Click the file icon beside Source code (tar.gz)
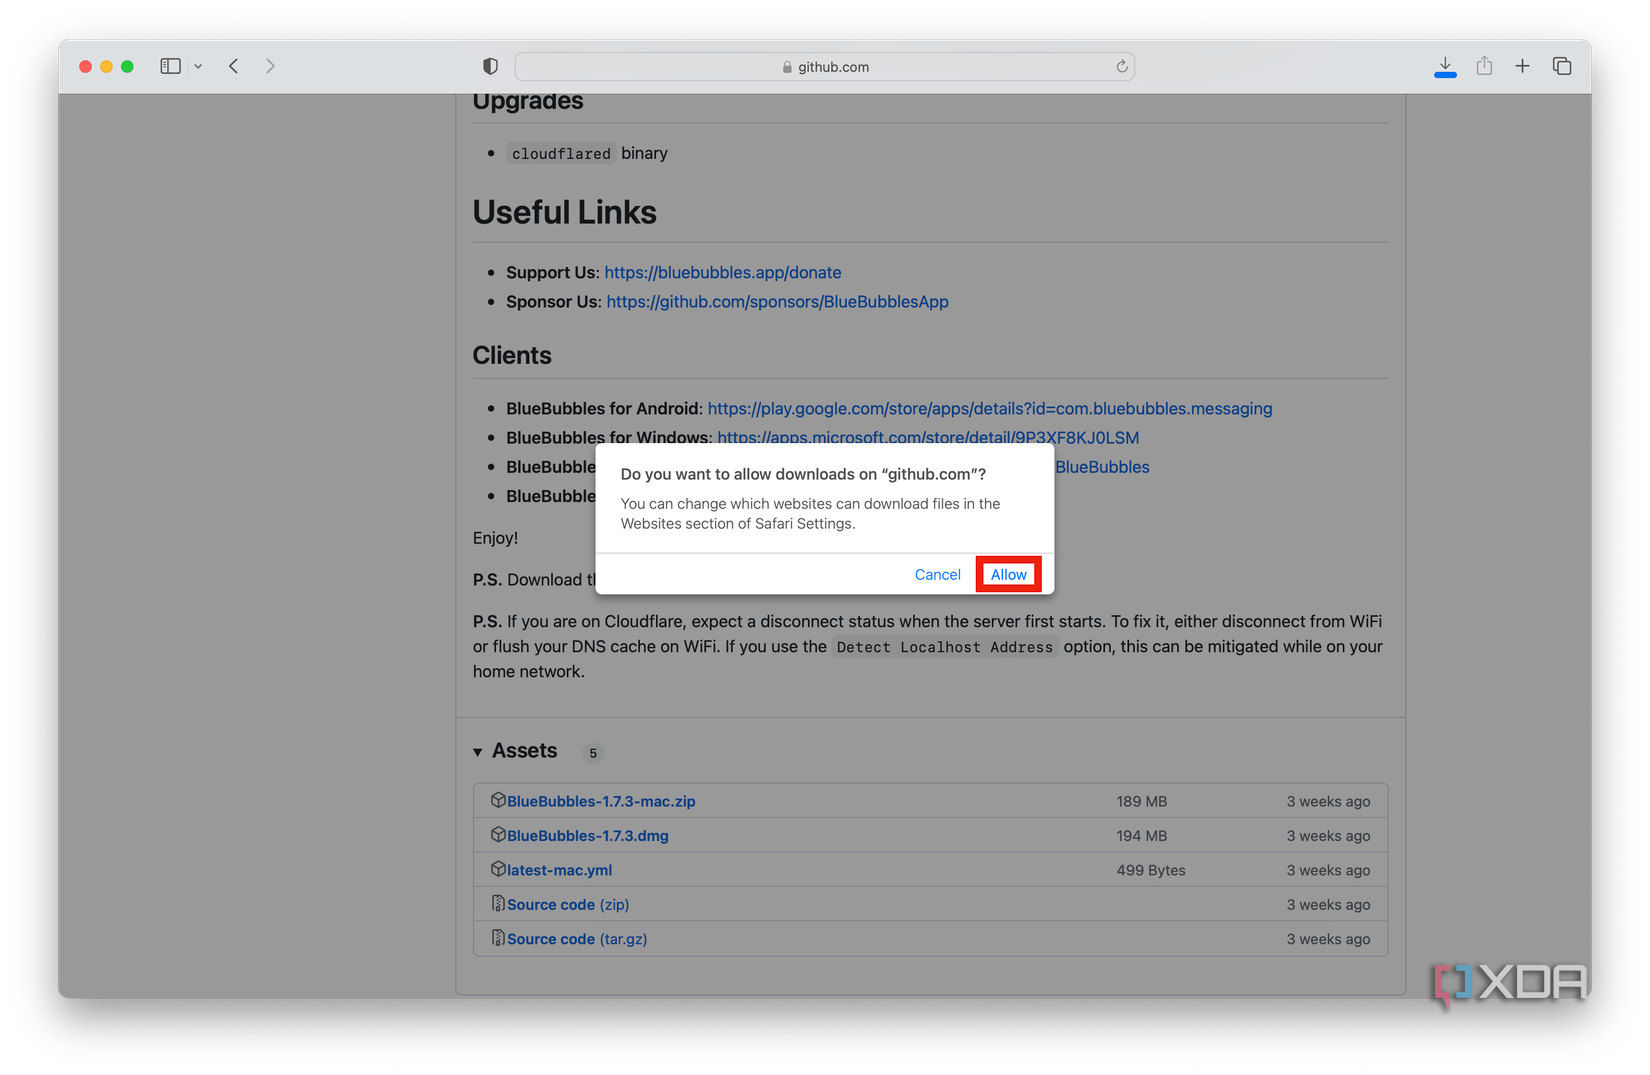This screenshot has width=1650, height=1075. [498, 938]
